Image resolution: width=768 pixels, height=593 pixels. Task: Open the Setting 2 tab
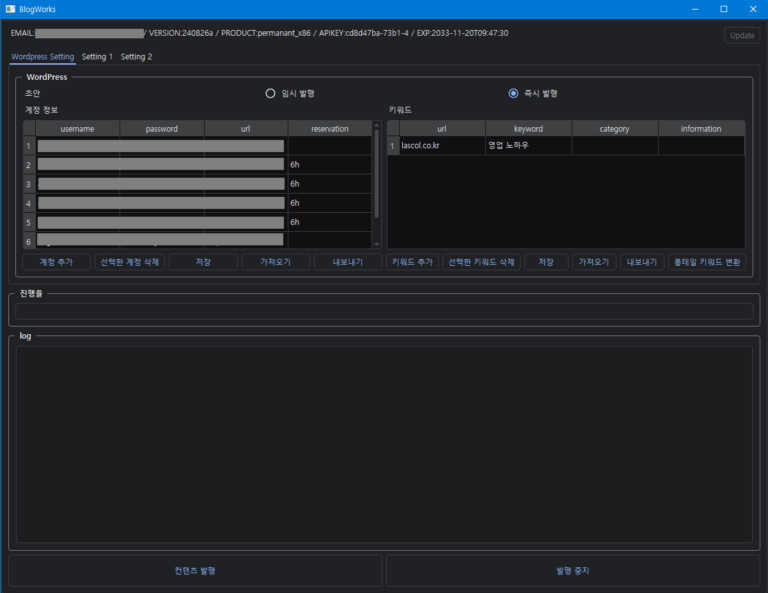(136, 57)
